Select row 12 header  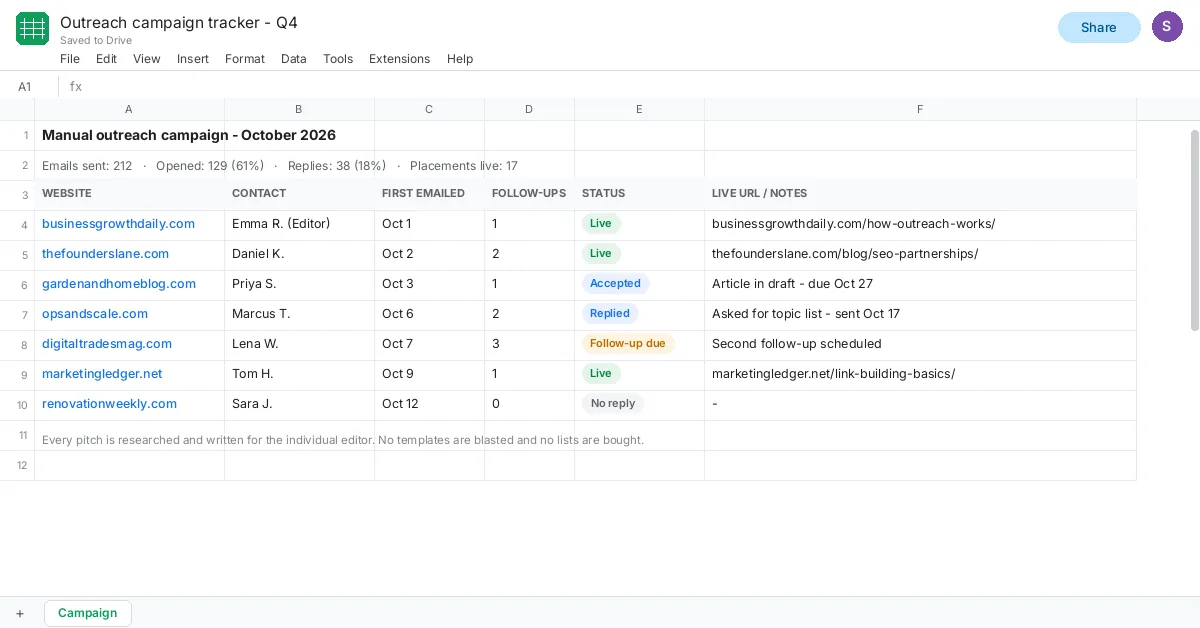(x=17, y=465)
